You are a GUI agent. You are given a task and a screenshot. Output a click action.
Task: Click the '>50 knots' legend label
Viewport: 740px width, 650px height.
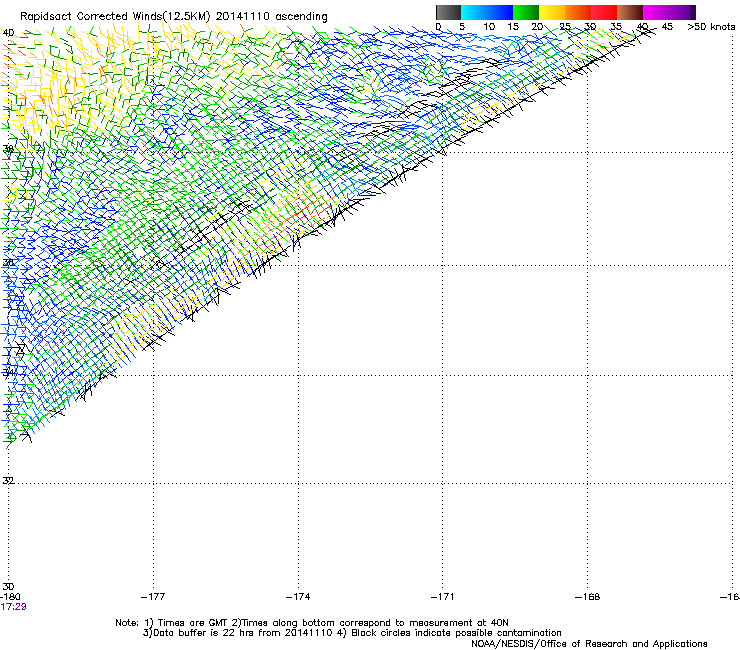[x=711, y=26]
